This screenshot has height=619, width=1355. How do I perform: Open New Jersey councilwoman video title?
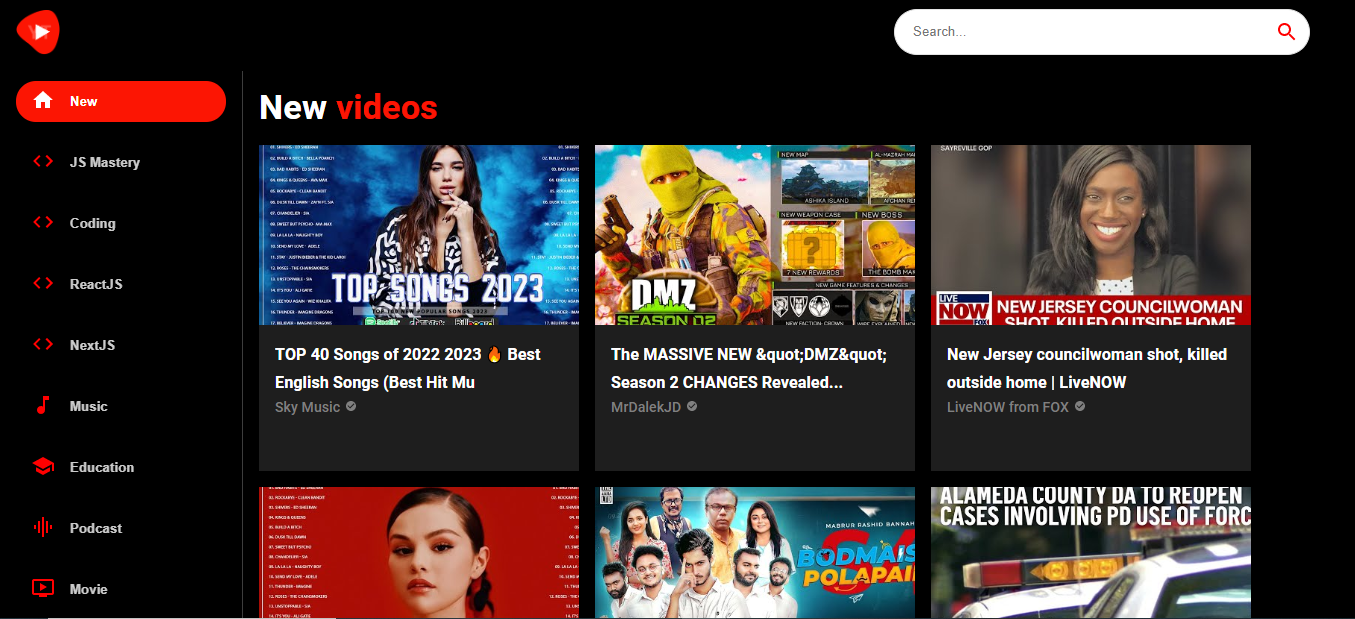[1087, 368]
